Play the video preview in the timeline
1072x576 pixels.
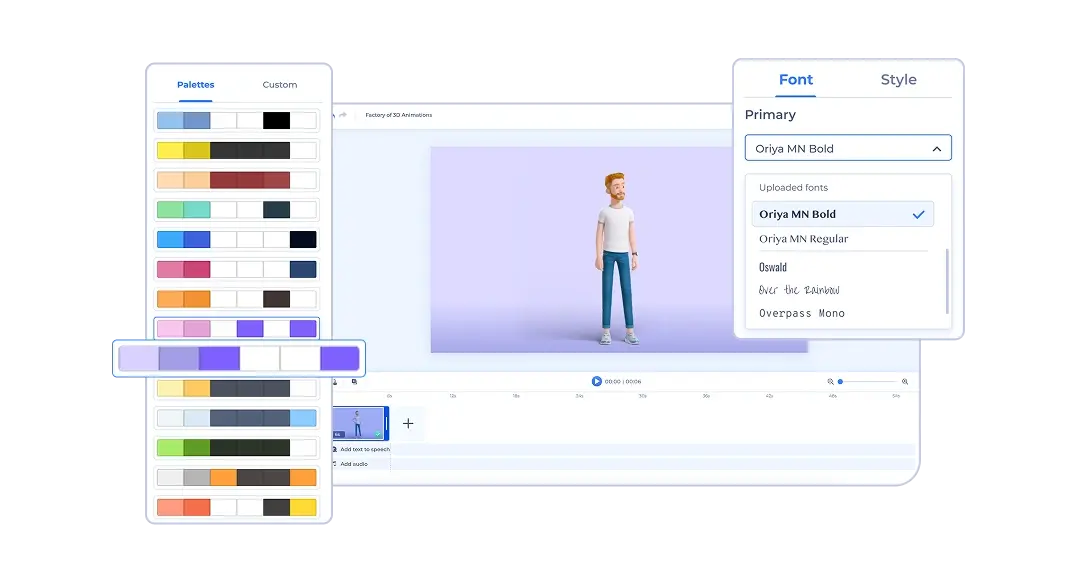click(x=596, y=381)
